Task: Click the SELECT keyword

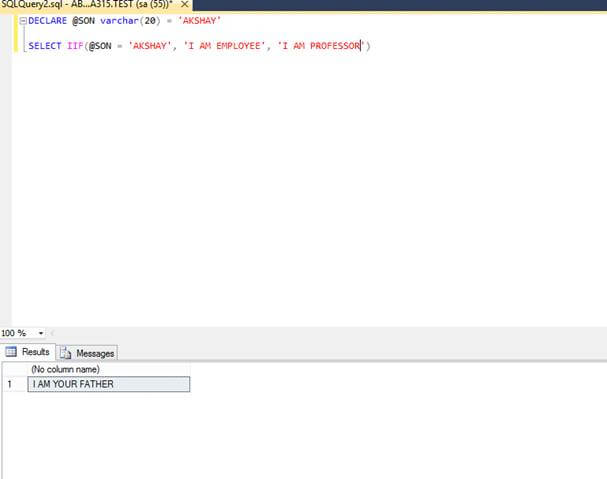Action: [45, 46]
